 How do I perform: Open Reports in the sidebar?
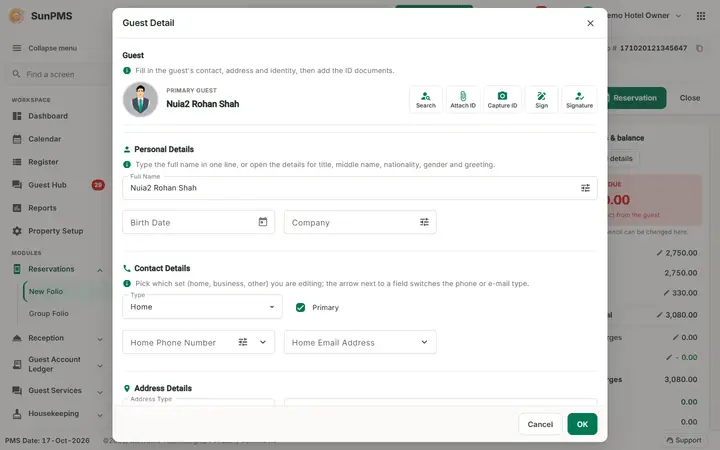[x=42, y=208]
